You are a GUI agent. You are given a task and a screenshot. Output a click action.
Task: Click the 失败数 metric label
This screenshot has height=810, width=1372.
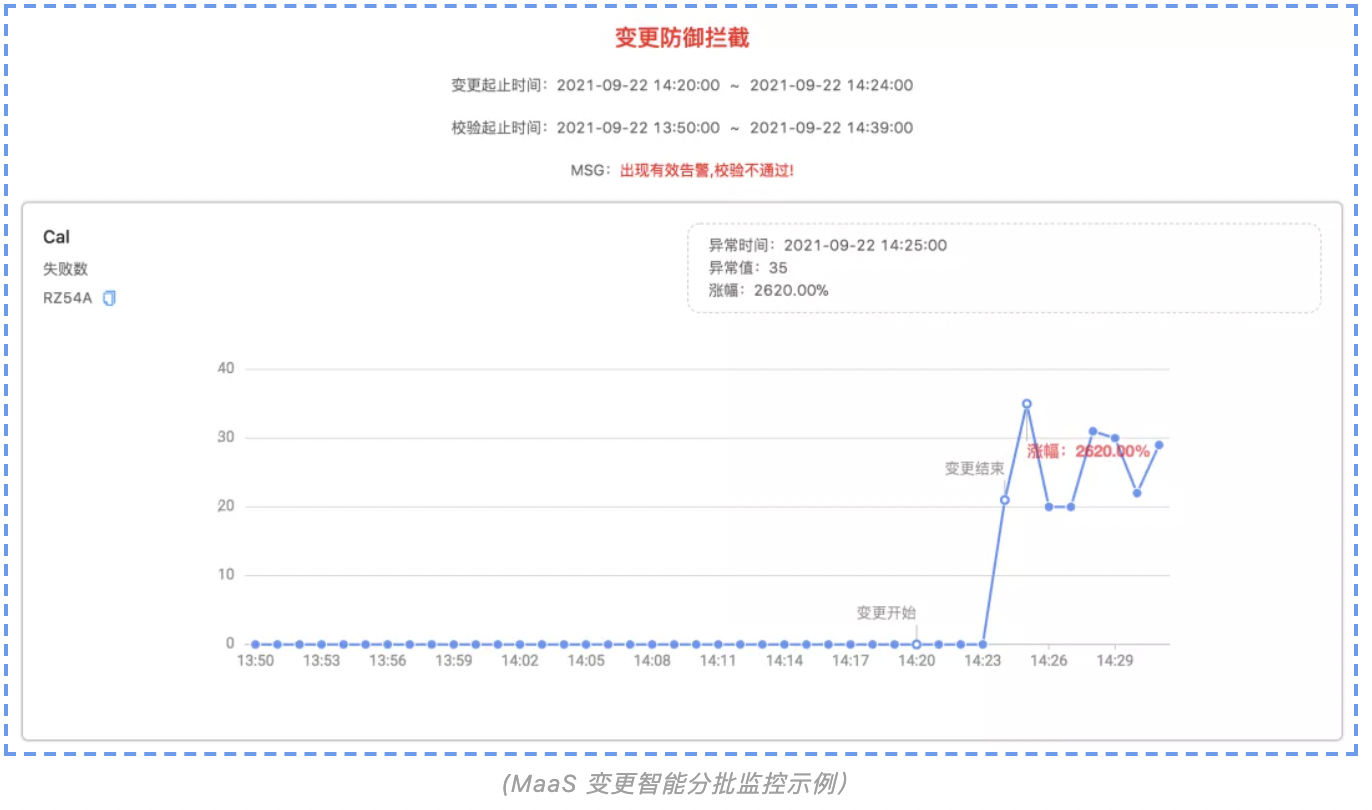(x=65, y=269)
